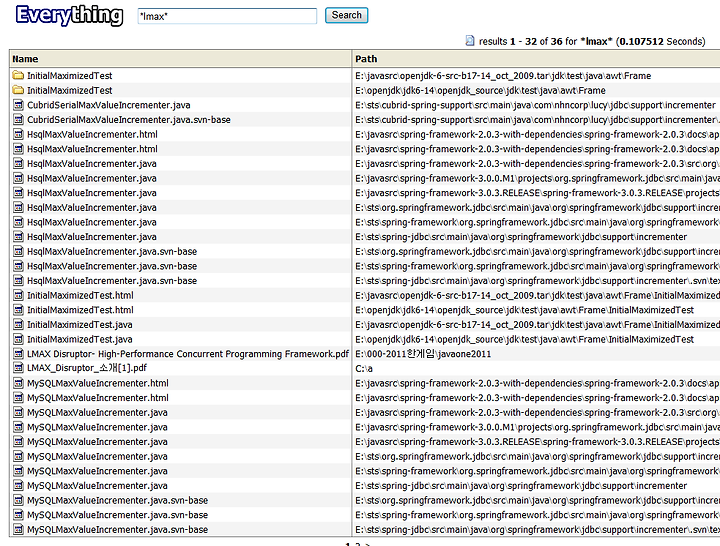Click icon of MySQLMaxValueIncrementer.java.svn-base in E:\sts\org.springframework.jdbc
Screen dimensions: 720x546
18,501
